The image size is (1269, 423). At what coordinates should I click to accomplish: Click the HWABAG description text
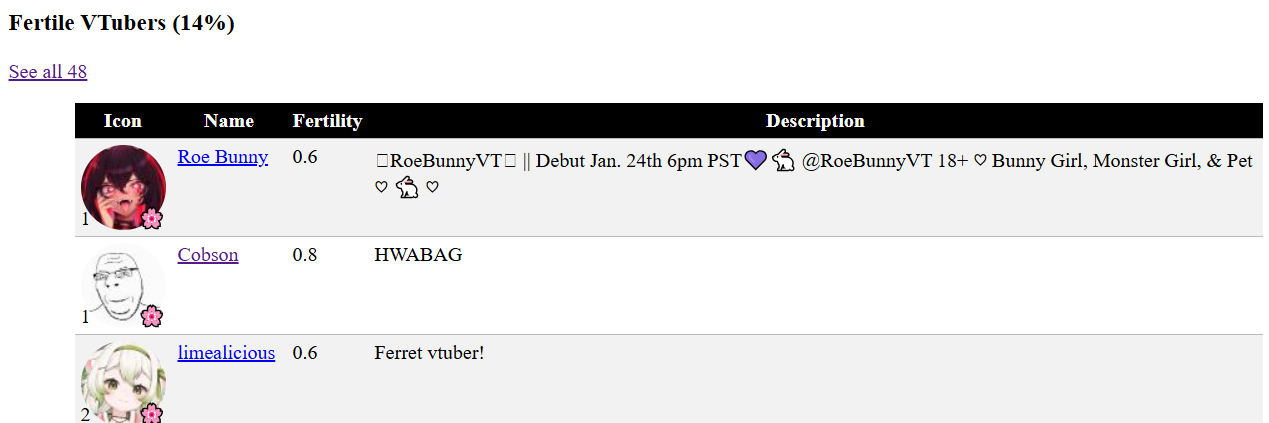tap(418, 255)
